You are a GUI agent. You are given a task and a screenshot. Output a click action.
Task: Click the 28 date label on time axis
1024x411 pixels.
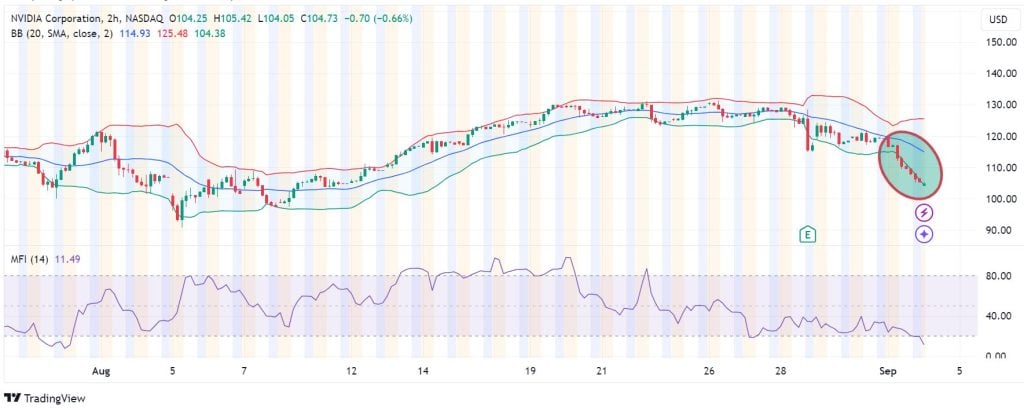(x=781, y=372)
